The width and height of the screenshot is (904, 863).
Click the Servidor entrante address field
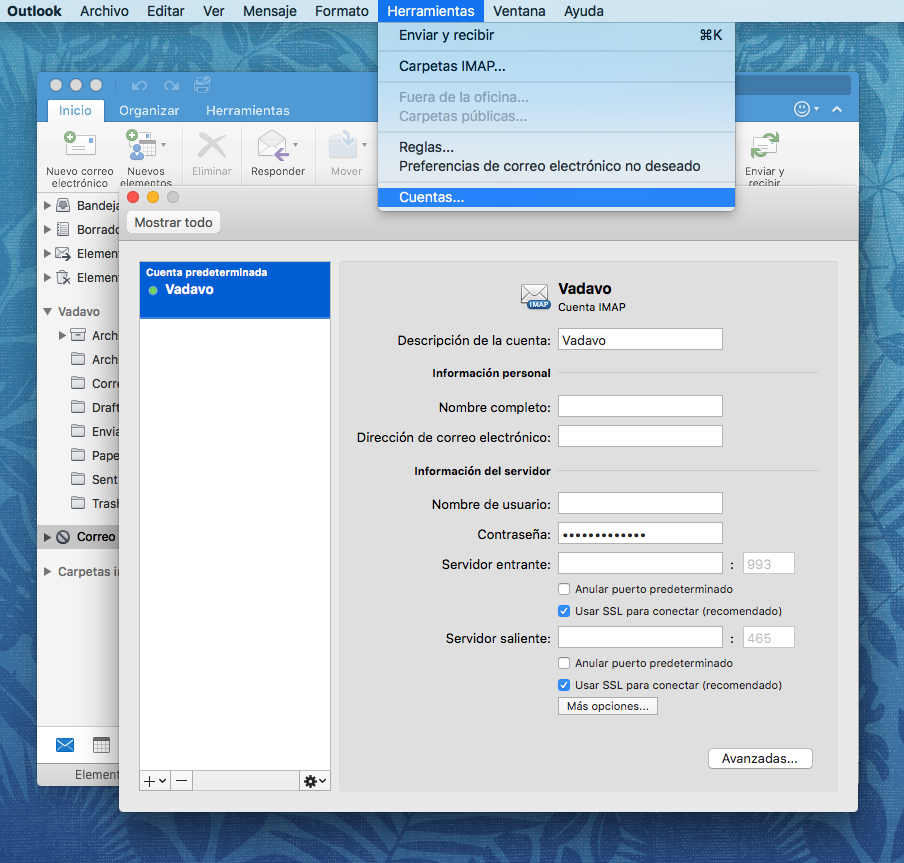pyautogui.click(x=640, y=563)
